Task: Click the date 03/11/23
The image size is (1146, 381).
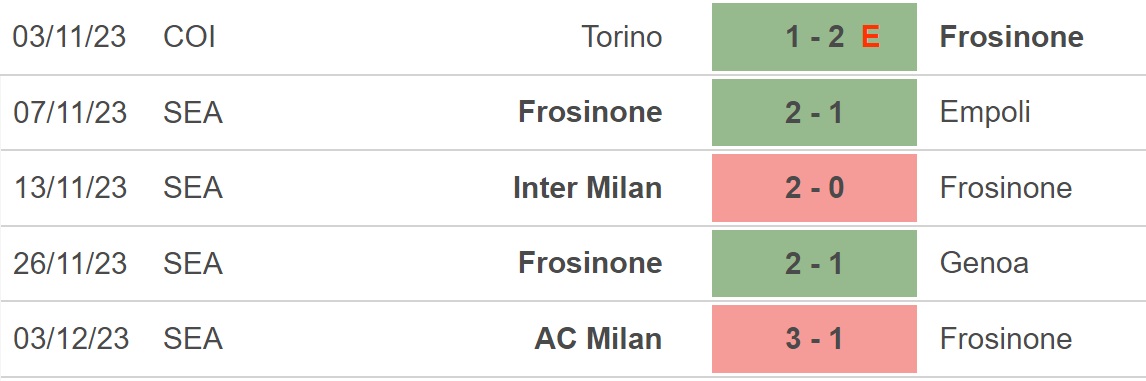Action: click(69, 37)
